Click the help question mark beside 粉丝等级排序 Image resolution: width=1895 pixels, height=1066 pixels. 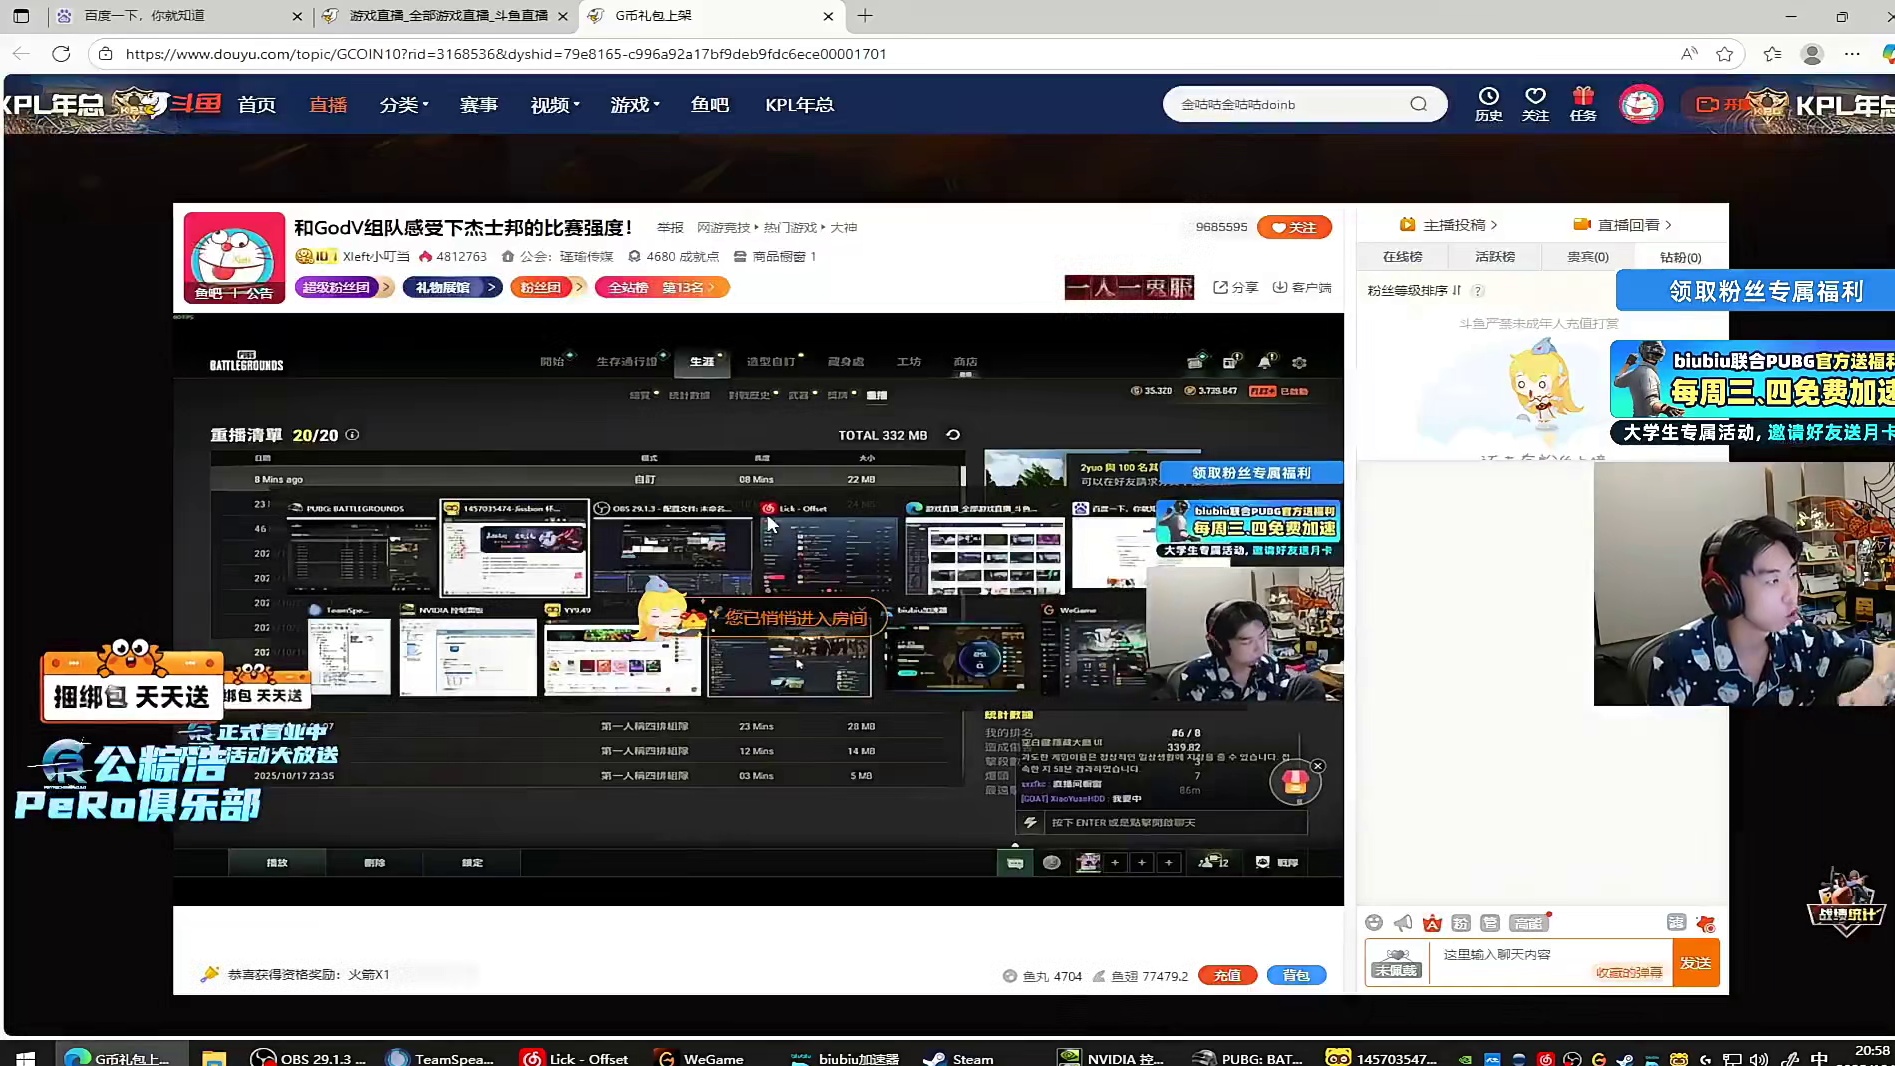(x=1478, y=291)
